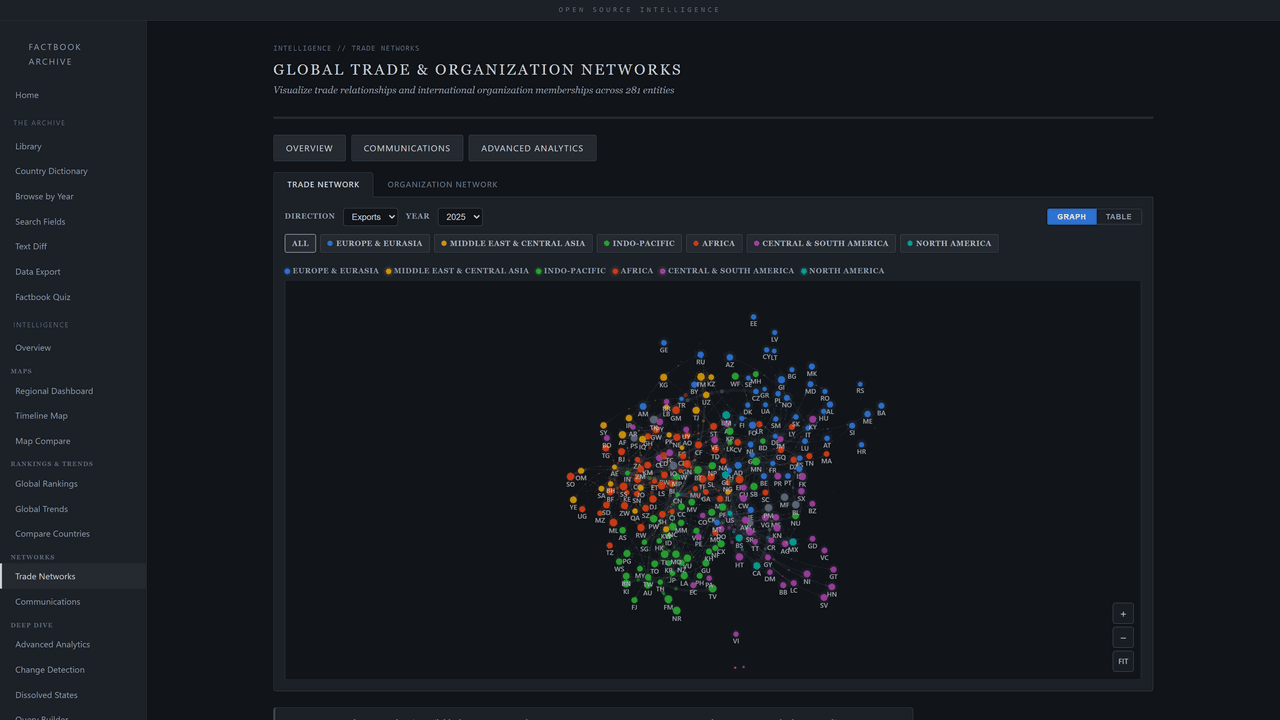Zoom in on the trade network graph
This screenshot has height=720, width=1280.
coord(1123,613)
